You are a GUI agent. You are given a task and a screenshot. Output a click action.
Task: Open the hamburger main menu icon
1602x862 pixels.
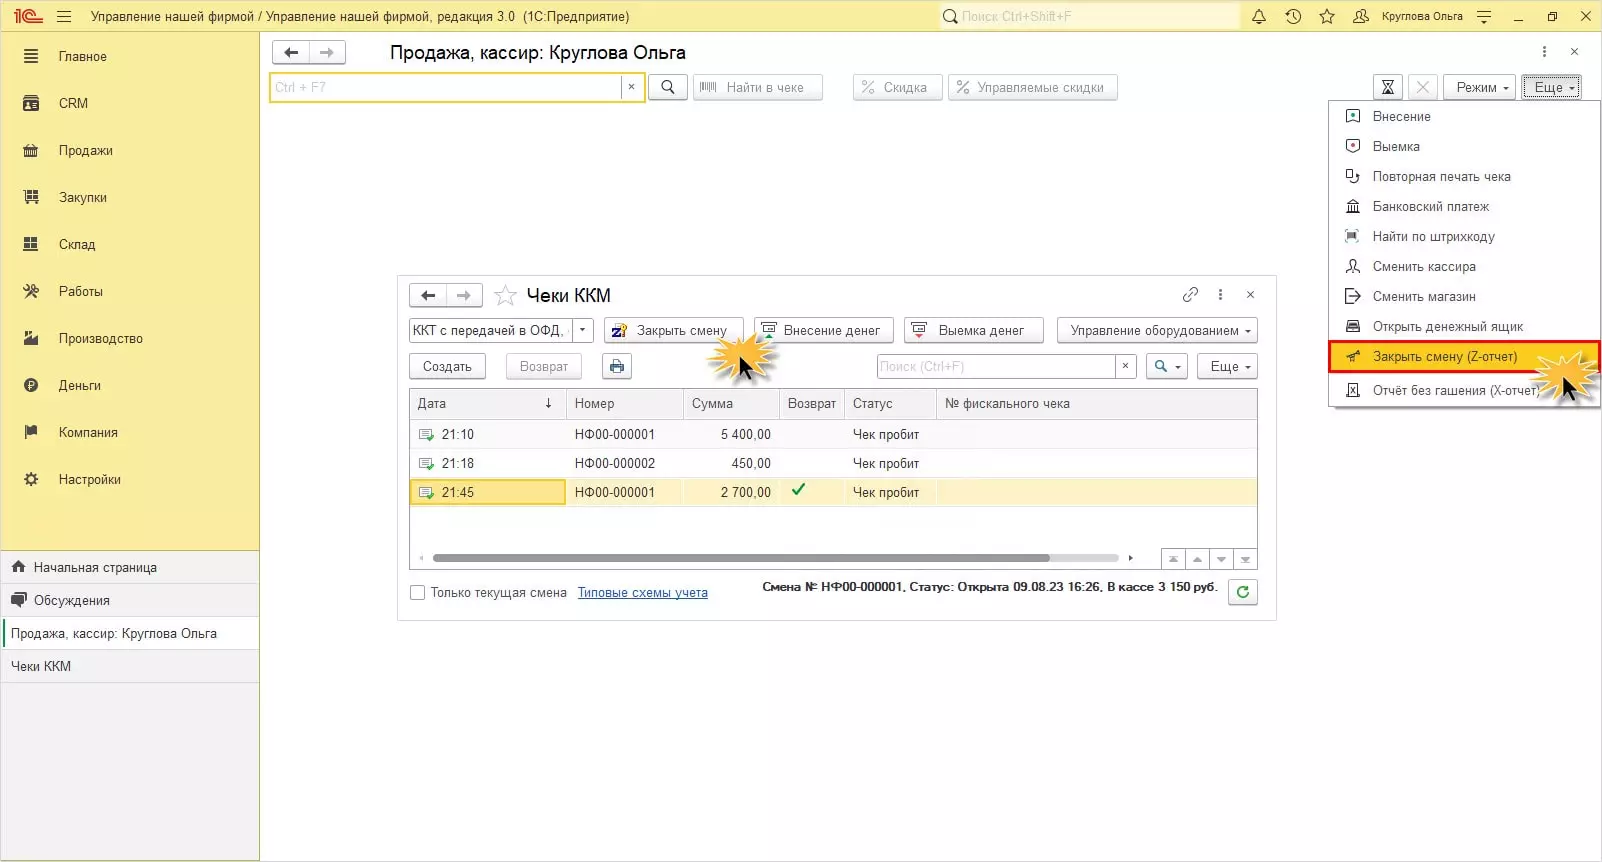64,16
